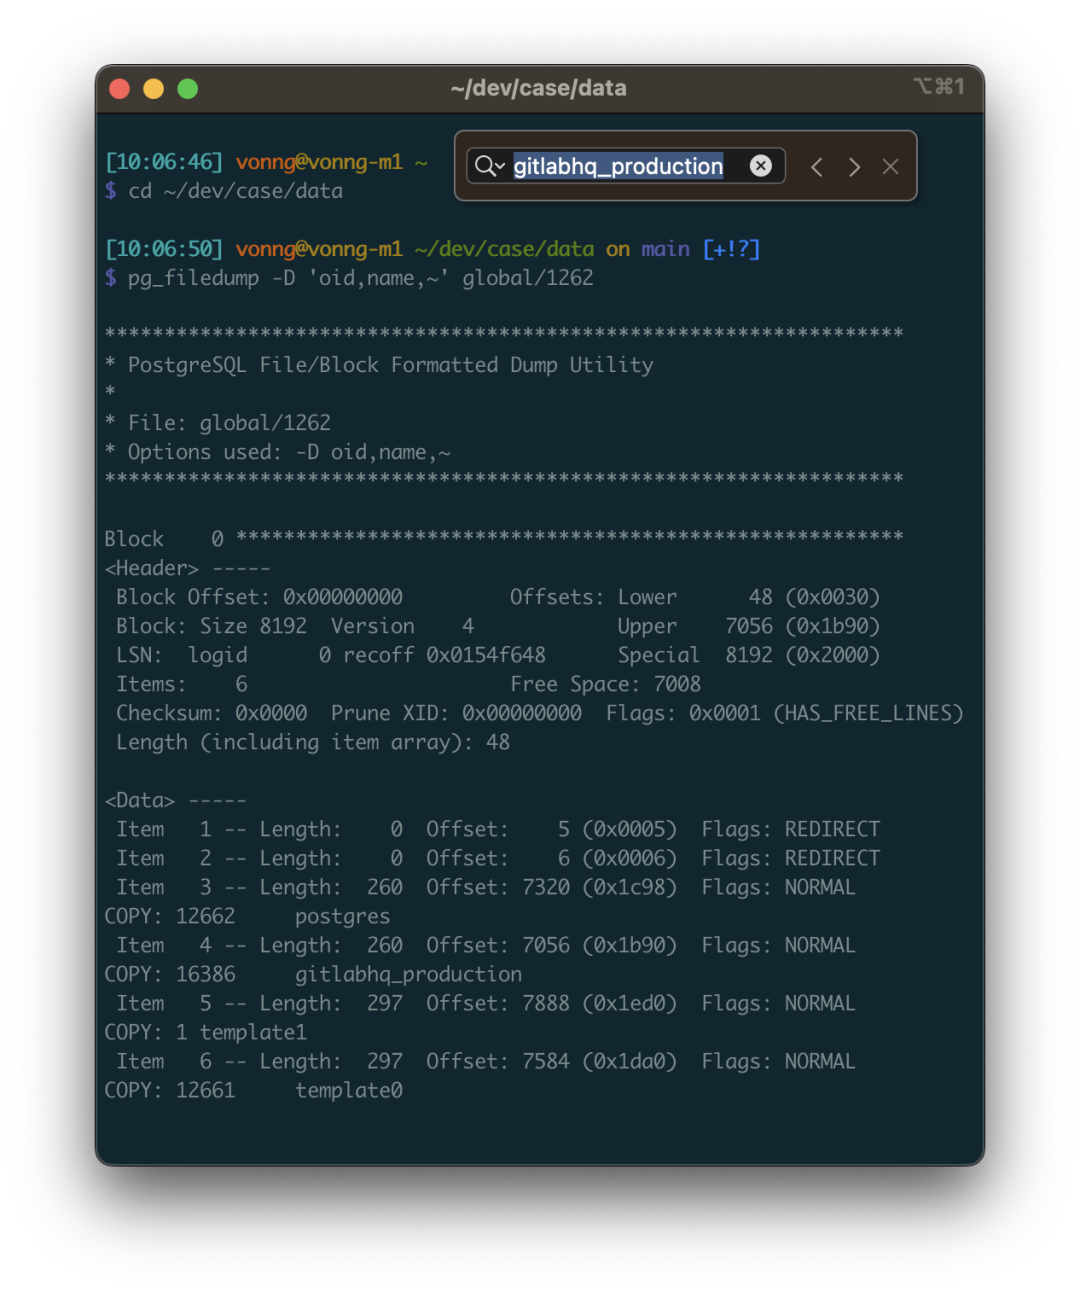
Task: Click the Free Space: 7008 value
Action: [604, 684]
